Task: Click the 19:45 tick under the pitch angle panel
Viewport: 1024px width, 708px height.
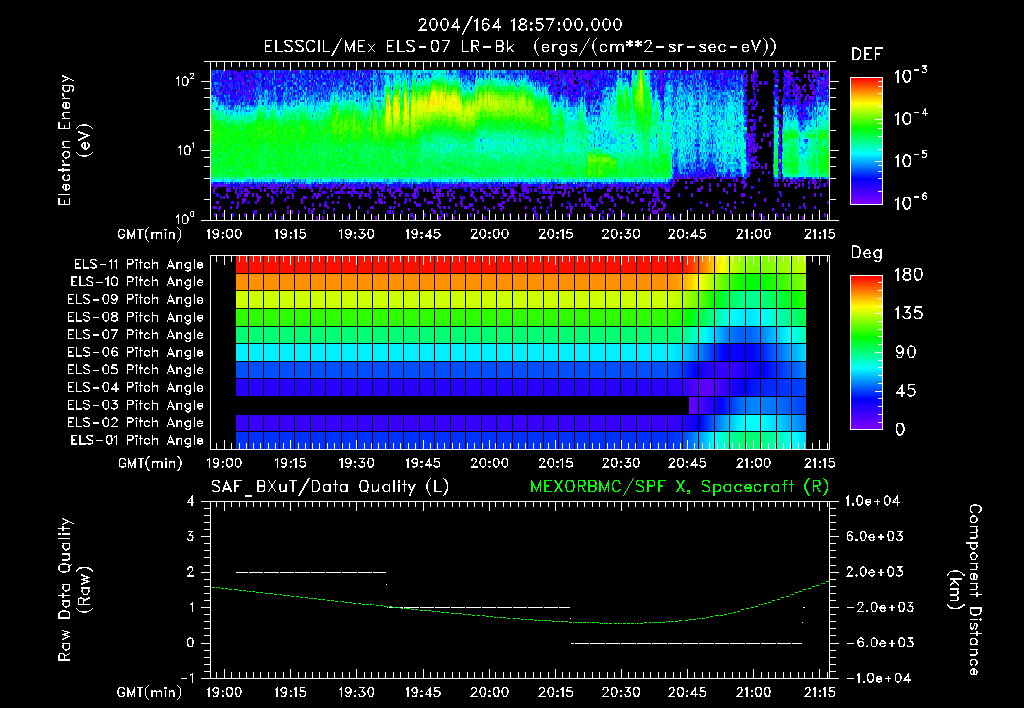Action: tap(423, 463)
